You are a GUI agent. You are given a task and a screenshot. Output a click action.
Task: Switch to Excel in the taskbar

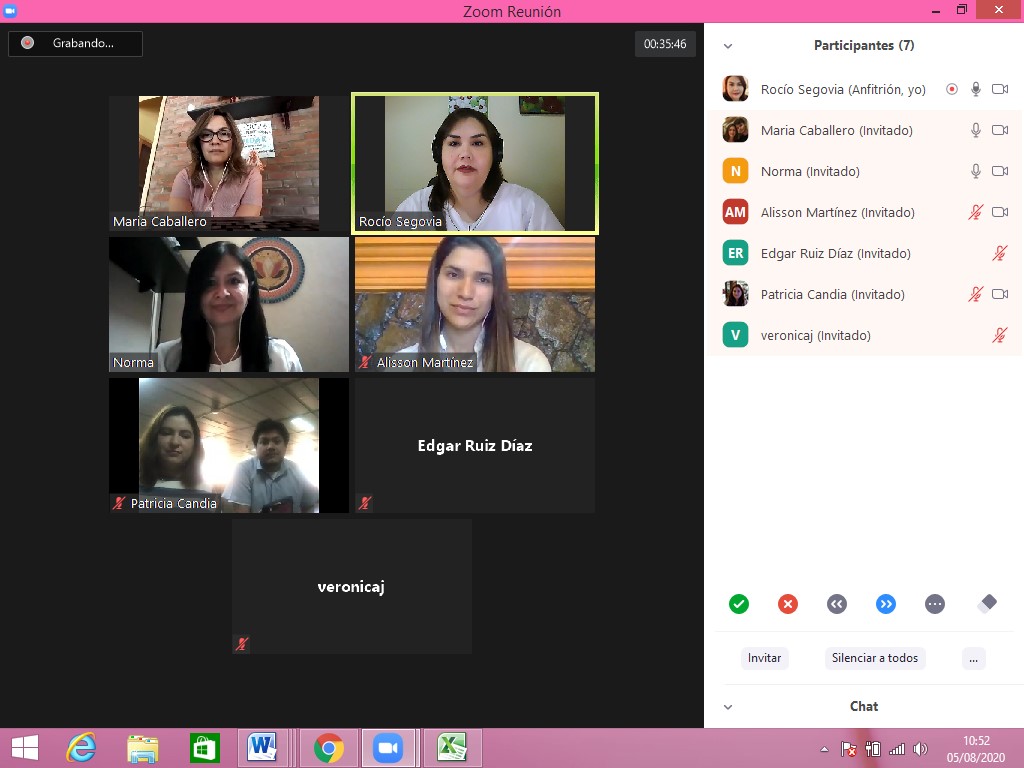pyautogui.click(x=452, y=748)
